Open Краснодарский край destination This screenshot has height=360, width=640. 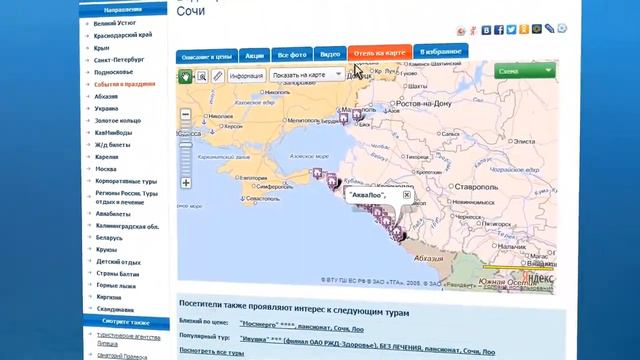pyautogui.click(x=123, y=36)
